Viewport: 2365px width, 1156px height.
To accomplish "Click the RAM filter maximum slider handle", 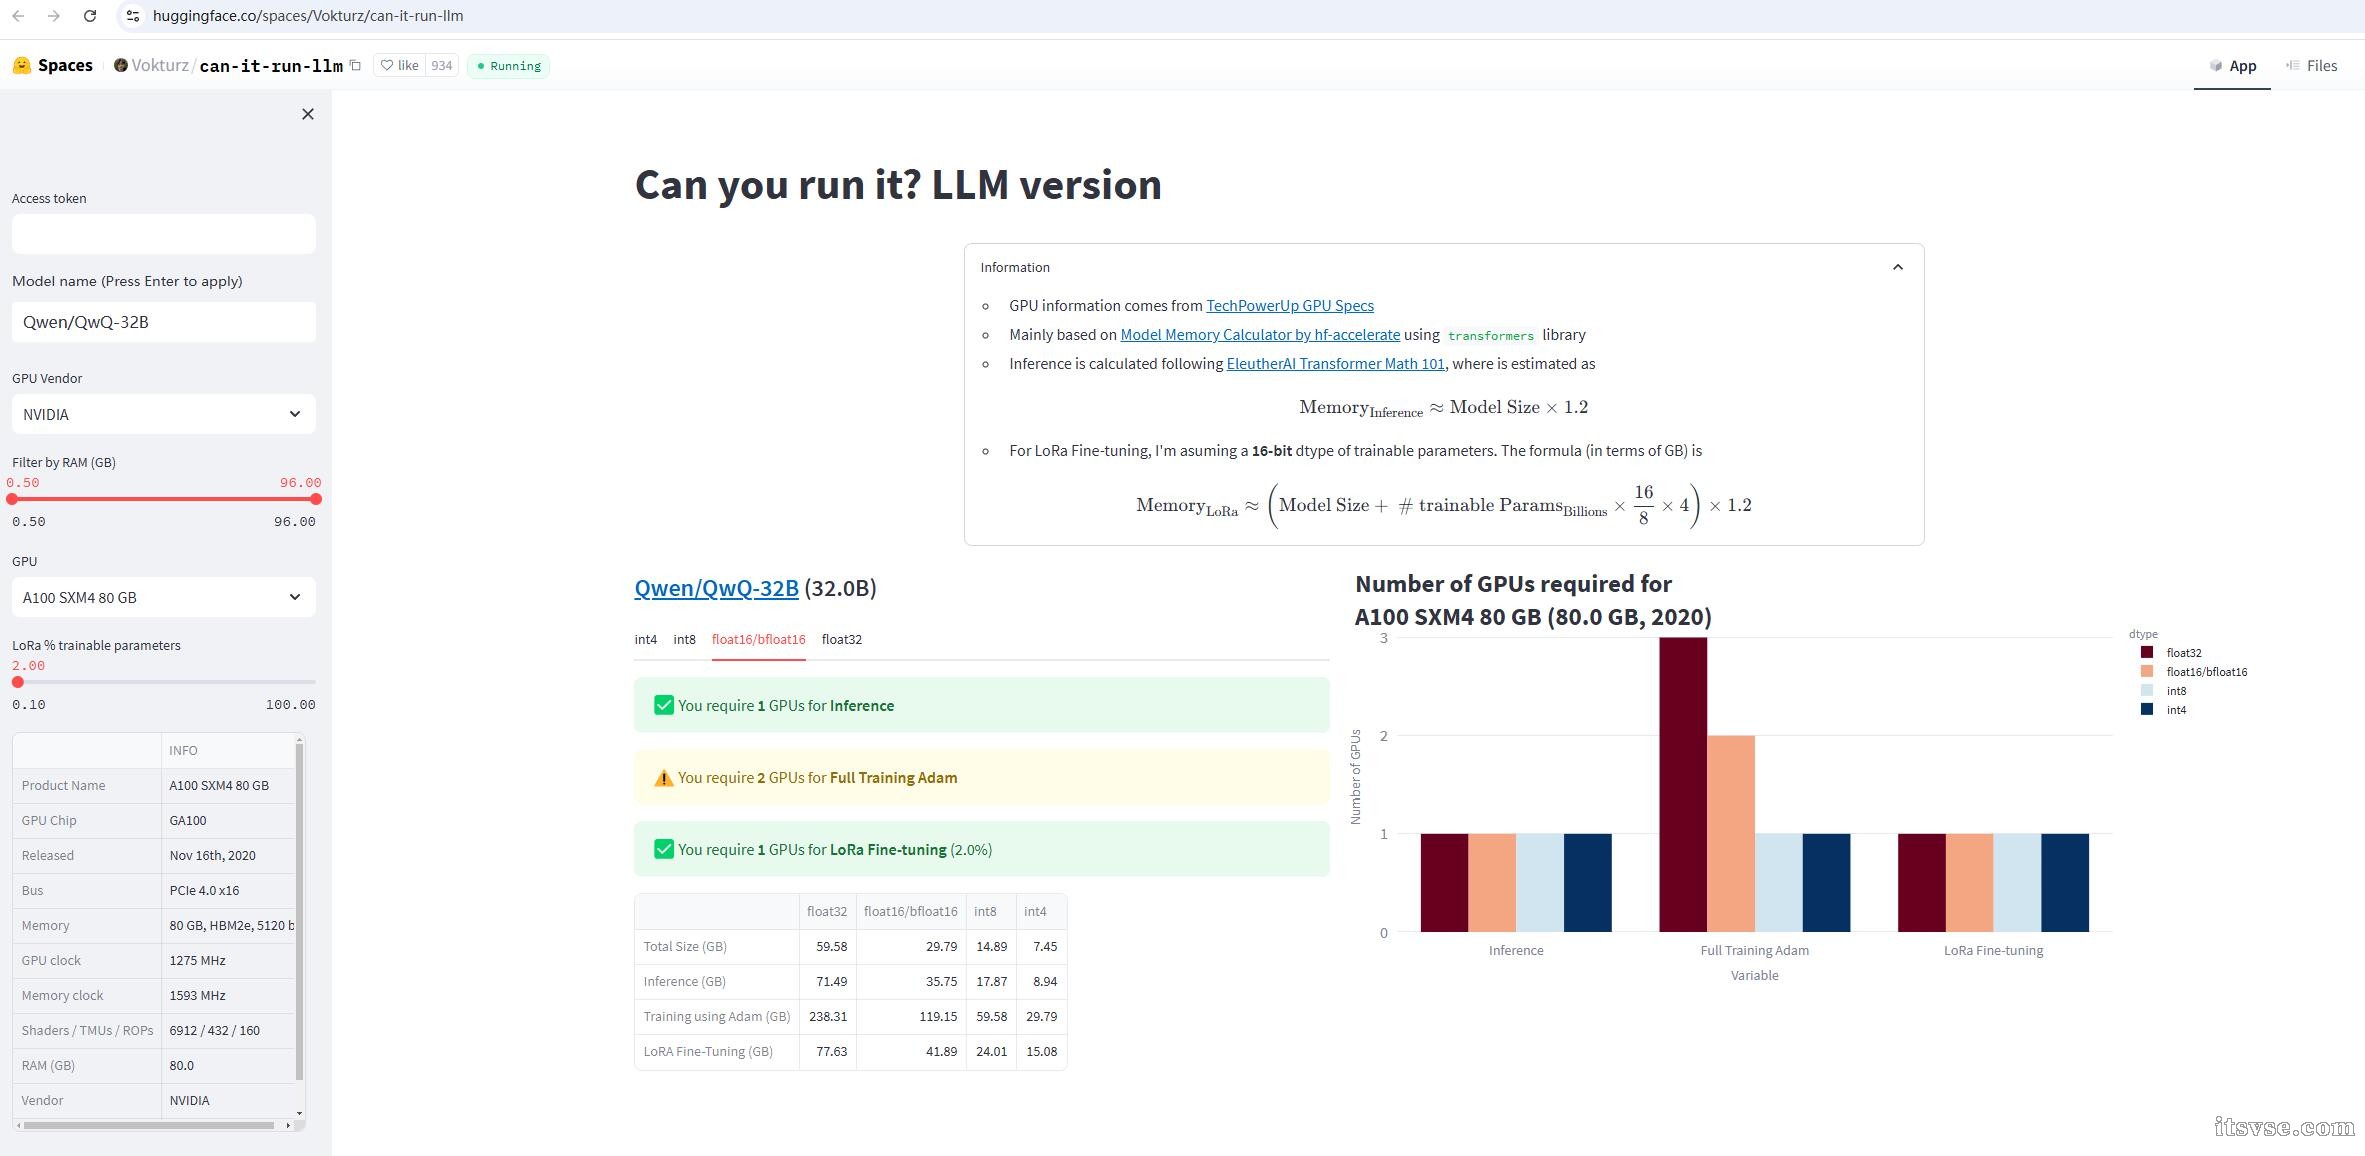I will point(316,498).
